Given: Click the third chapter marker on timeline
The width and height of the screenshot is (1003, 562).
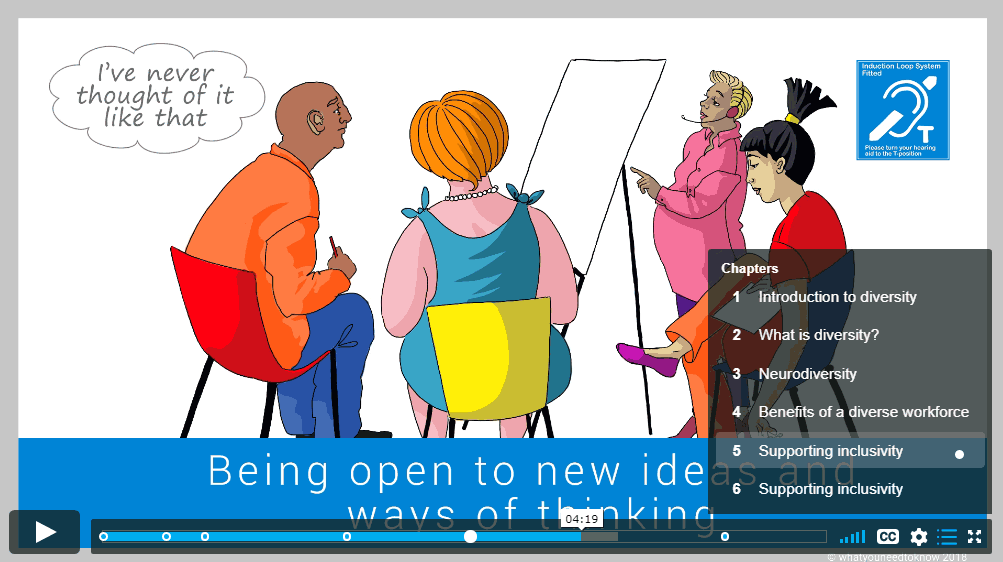Looking at the screenshot, I should pyautogui.click(x=205, y=537).
